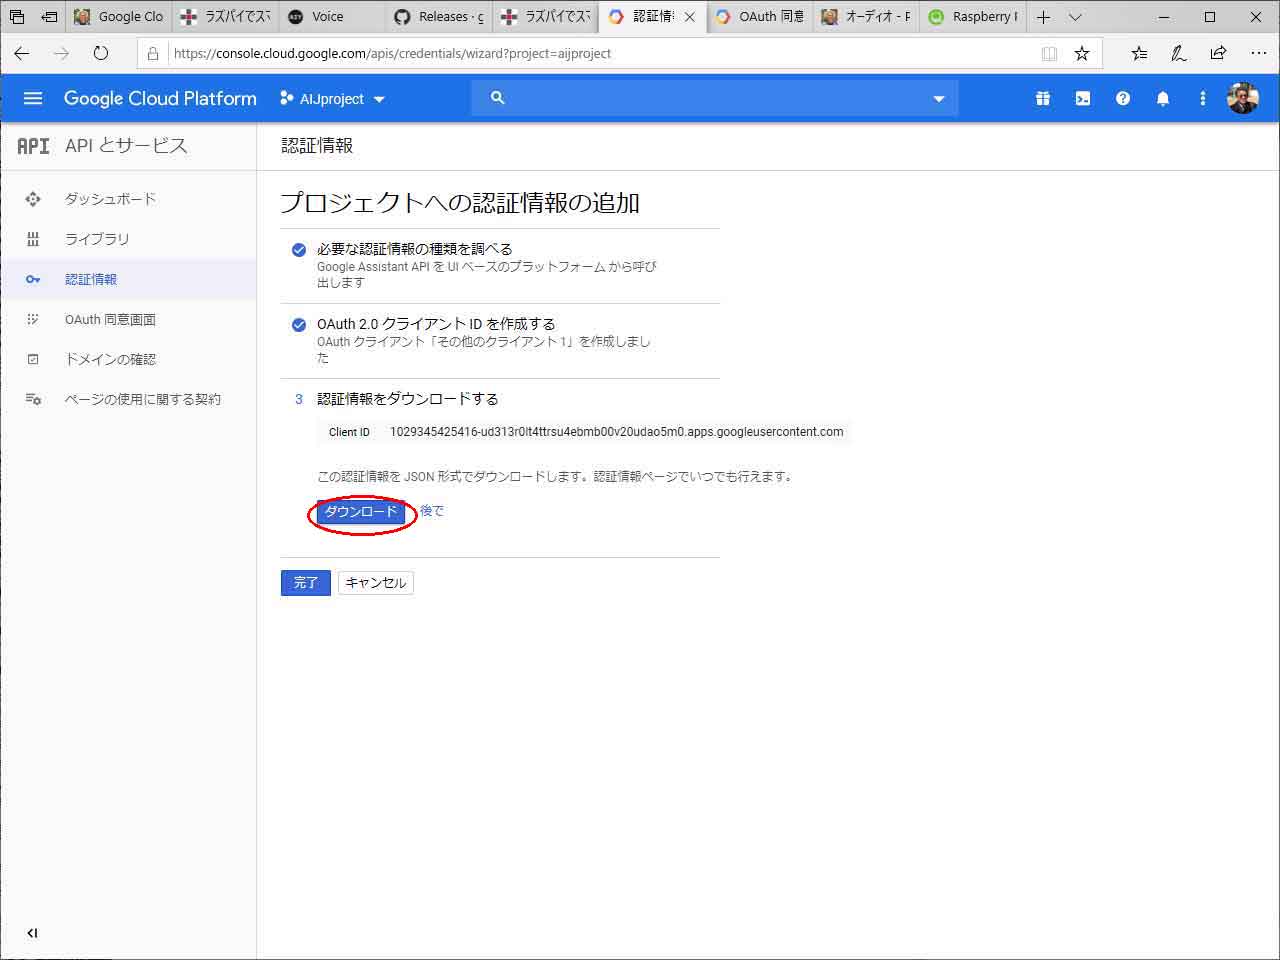
Task: Click the 後で link
Action: (x=431, y=511)
